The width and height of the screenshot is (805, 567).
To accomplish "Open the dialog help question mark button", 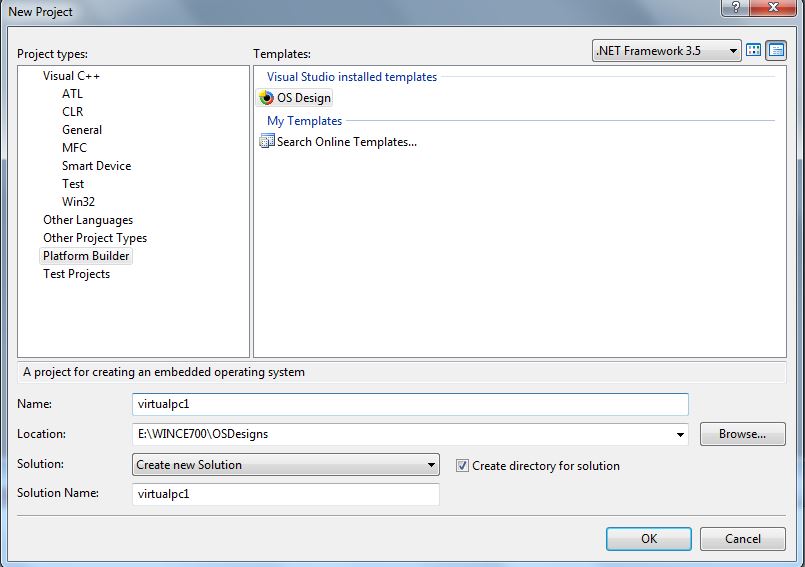I will tap(736, 8).
